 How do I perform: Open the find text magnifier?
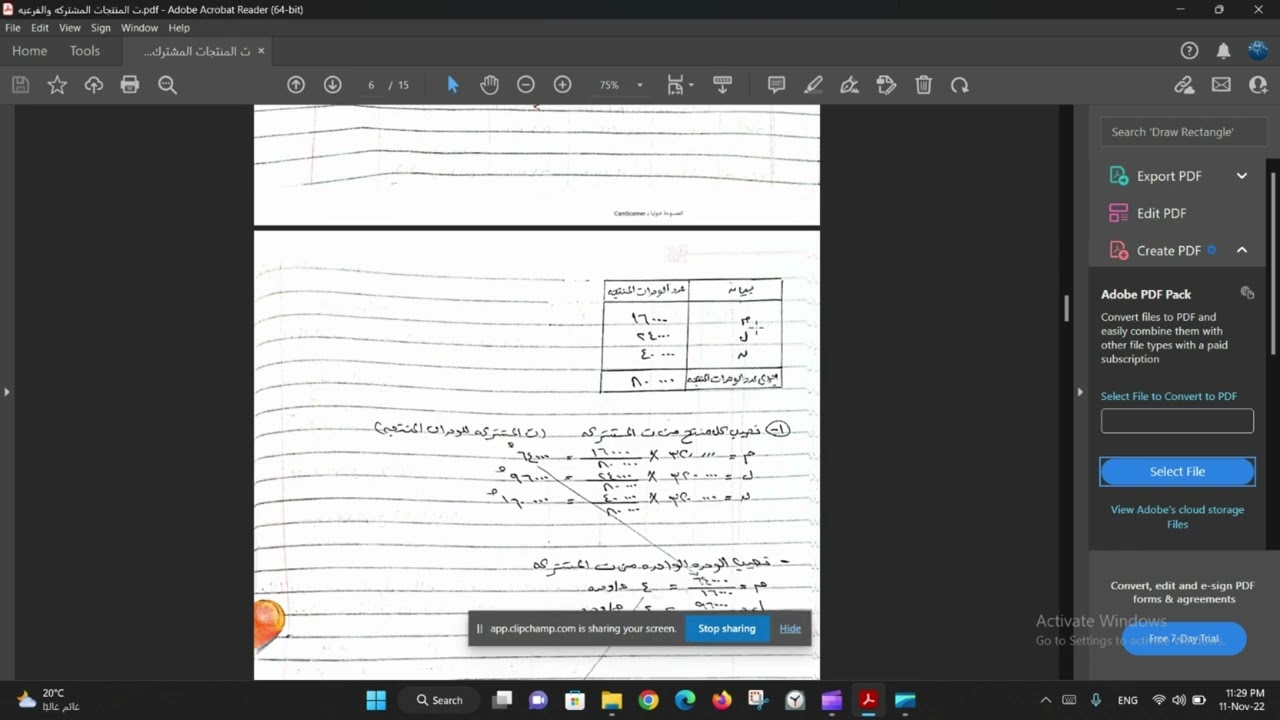click(168, 85)
